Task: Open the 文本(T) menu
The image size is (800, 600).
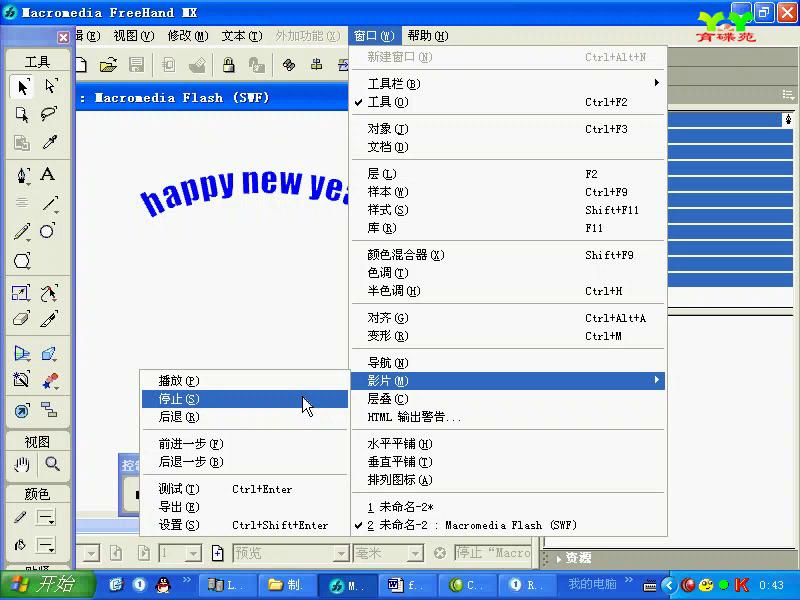Action: pyautogui.click(x=242, y=36)
